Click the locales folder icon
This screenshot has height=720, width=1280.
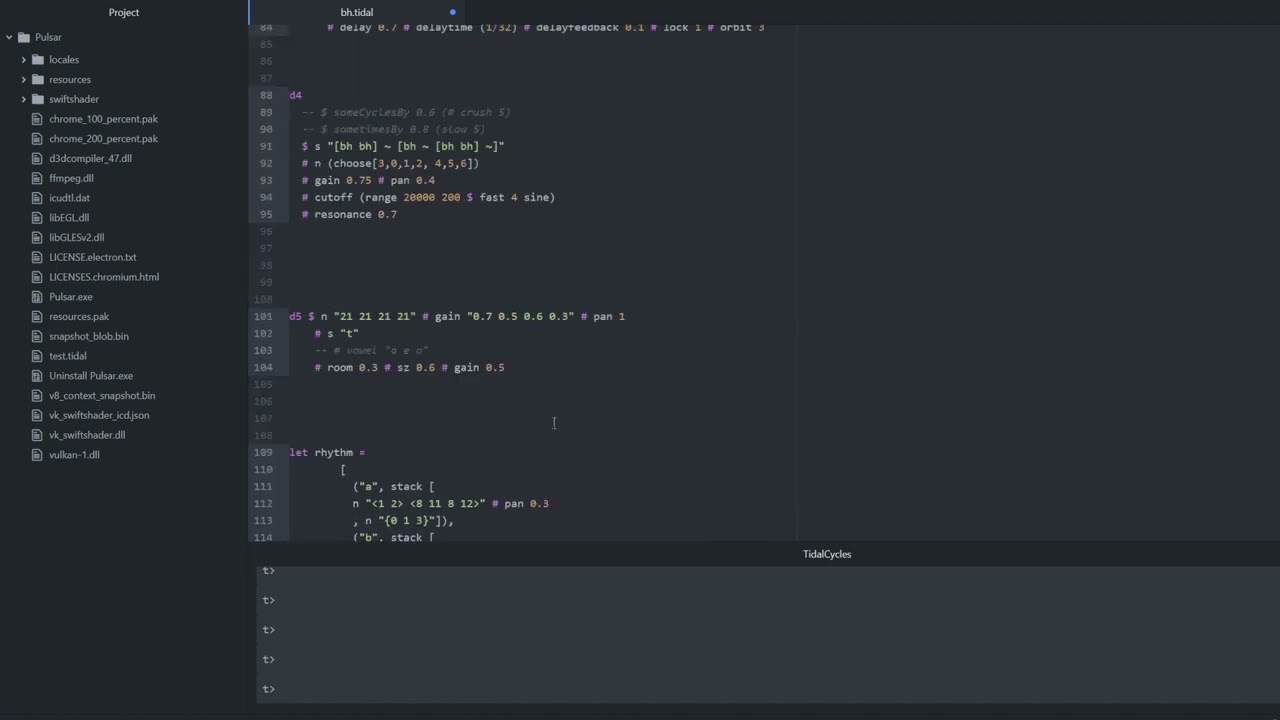pyautogui.click(x=38, y=60)
